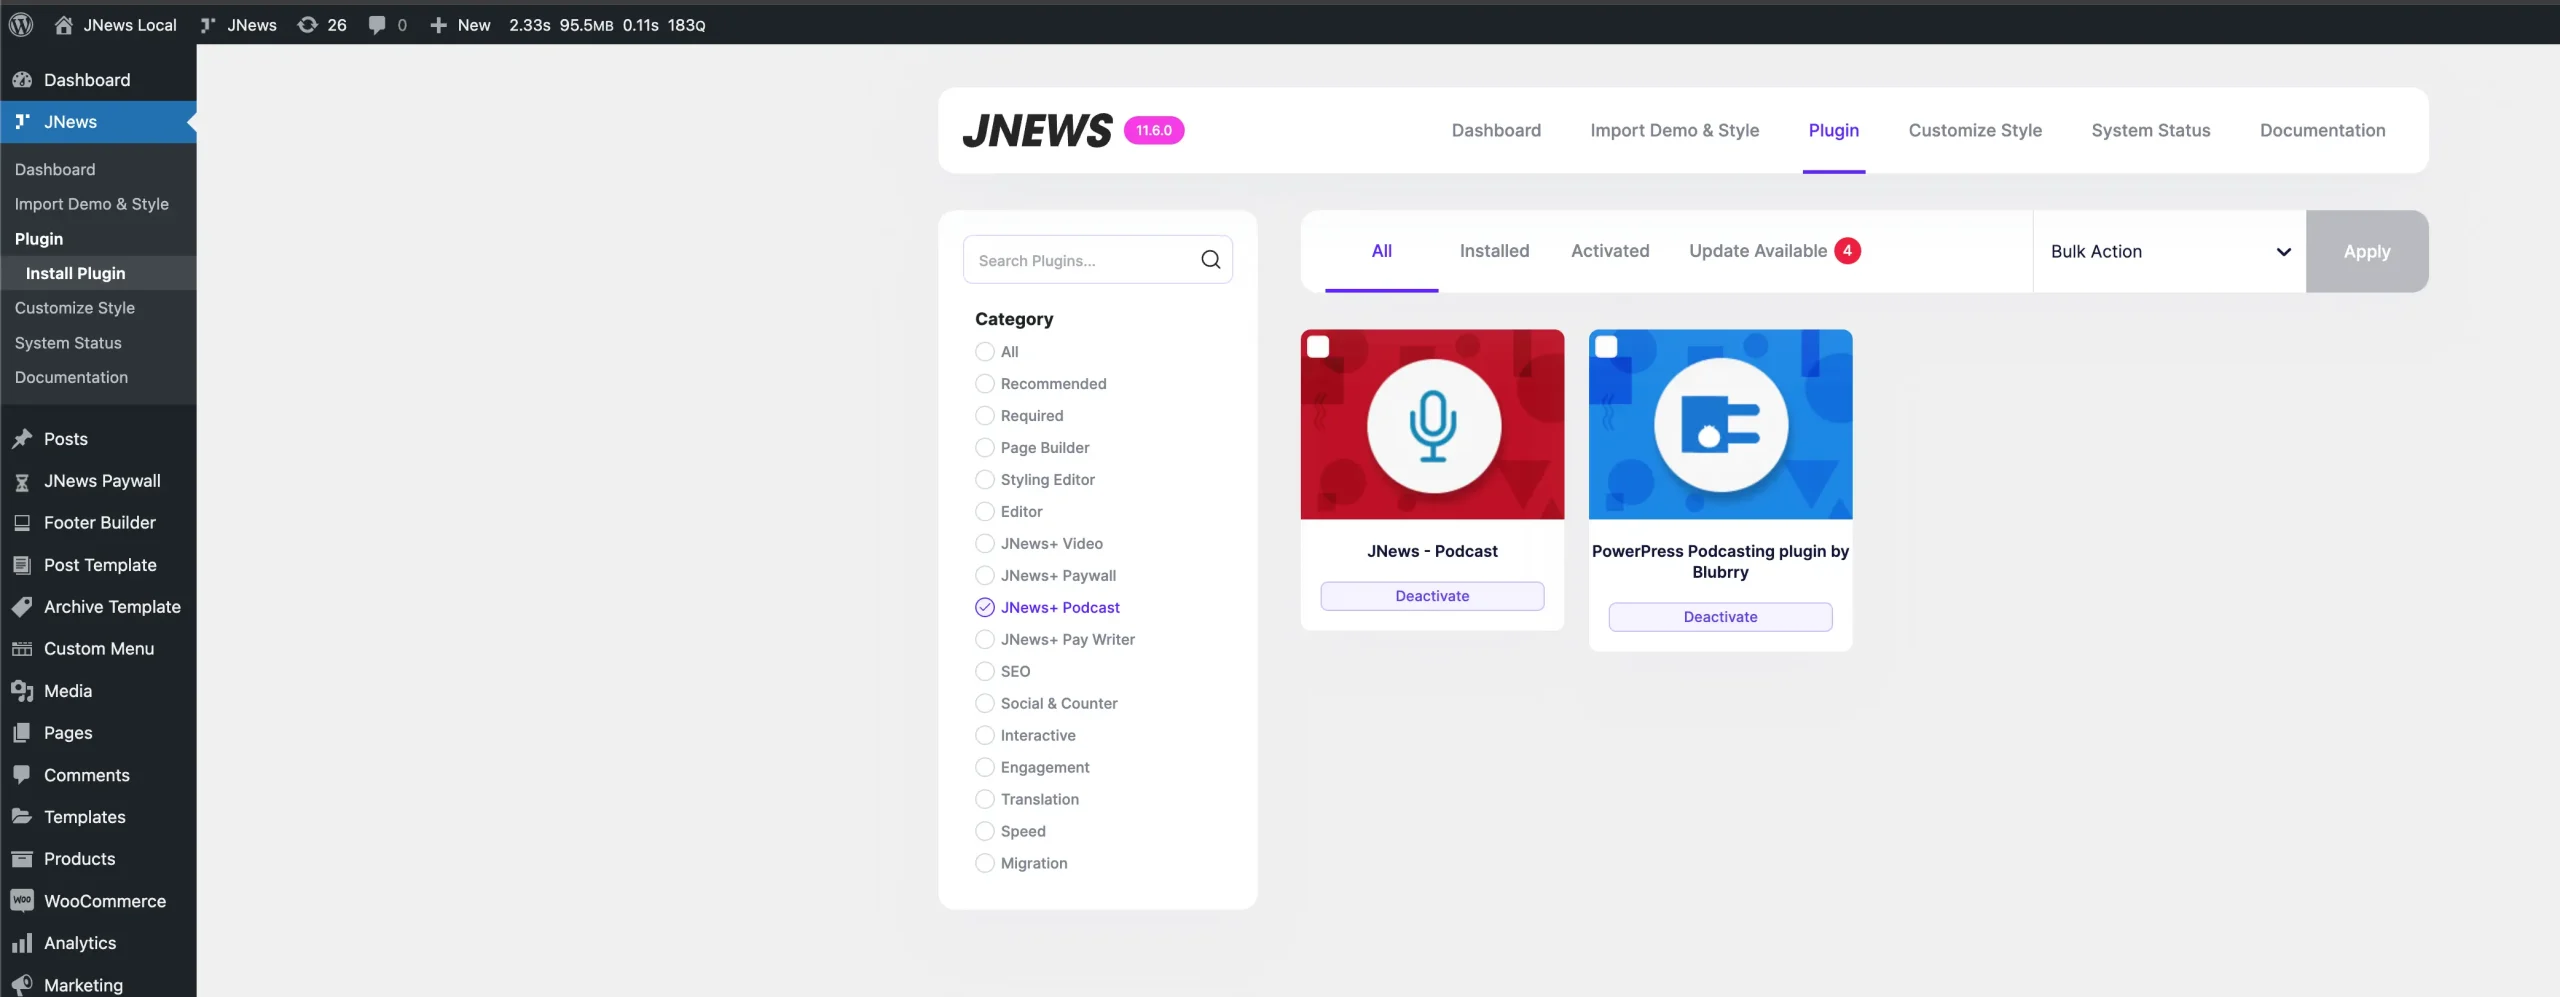Screen dimensions: 2560x997
Task: Click the search magnifier icon in plugin search
Action: point(1210,260)
